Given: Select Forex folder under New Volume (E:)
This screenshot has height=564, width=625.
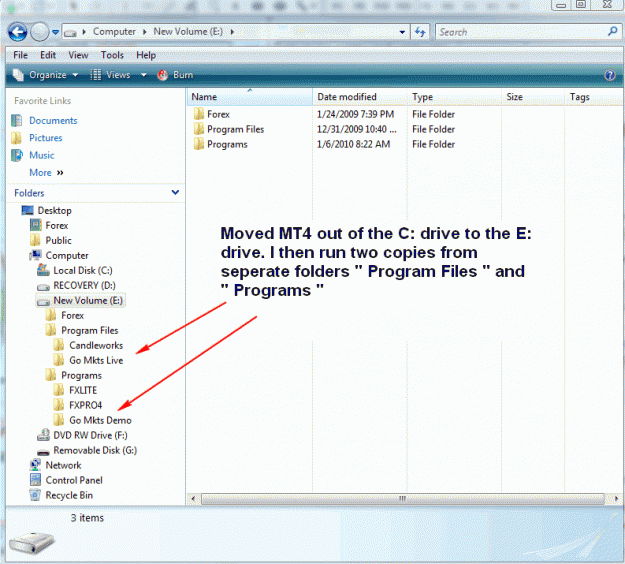Looking at the screenshot, I should 72,315.
